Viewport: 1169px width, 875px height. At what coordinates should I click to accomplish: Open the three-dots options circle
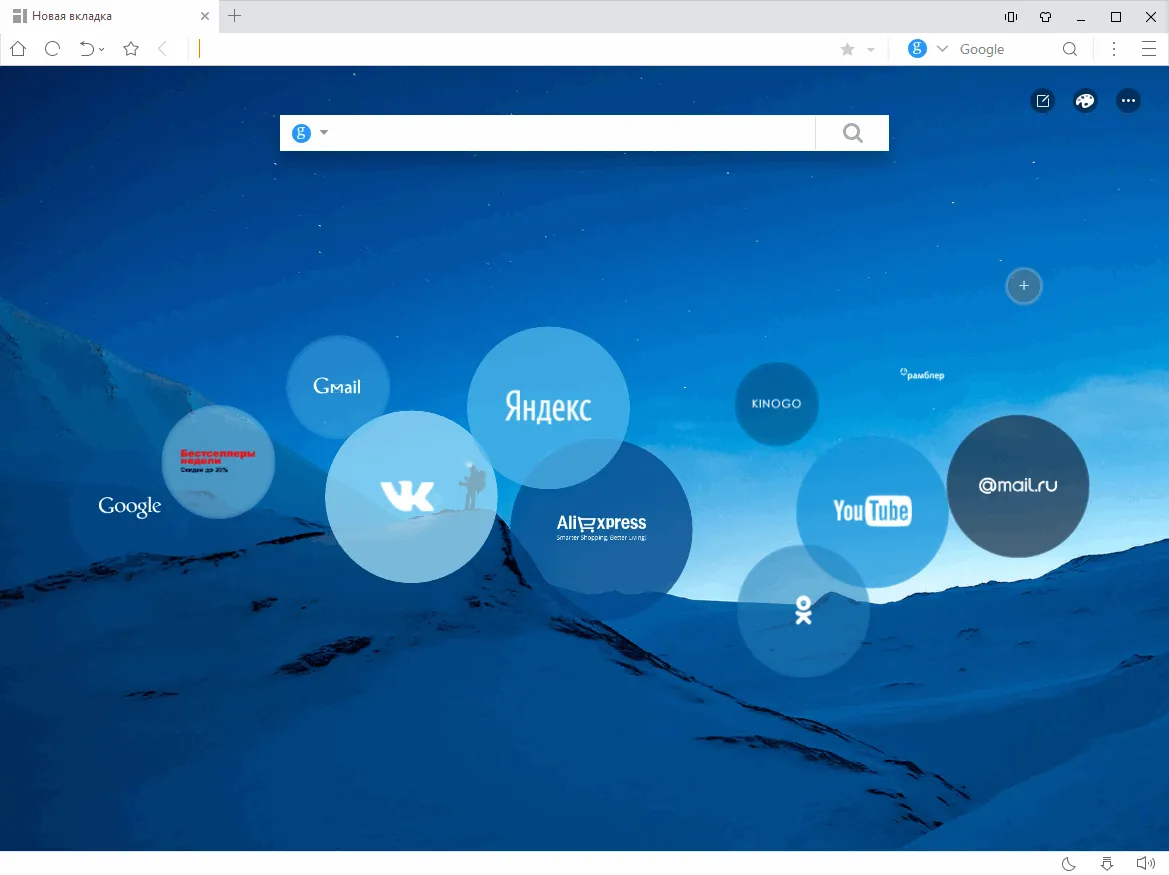click(x=1128, y=101)
